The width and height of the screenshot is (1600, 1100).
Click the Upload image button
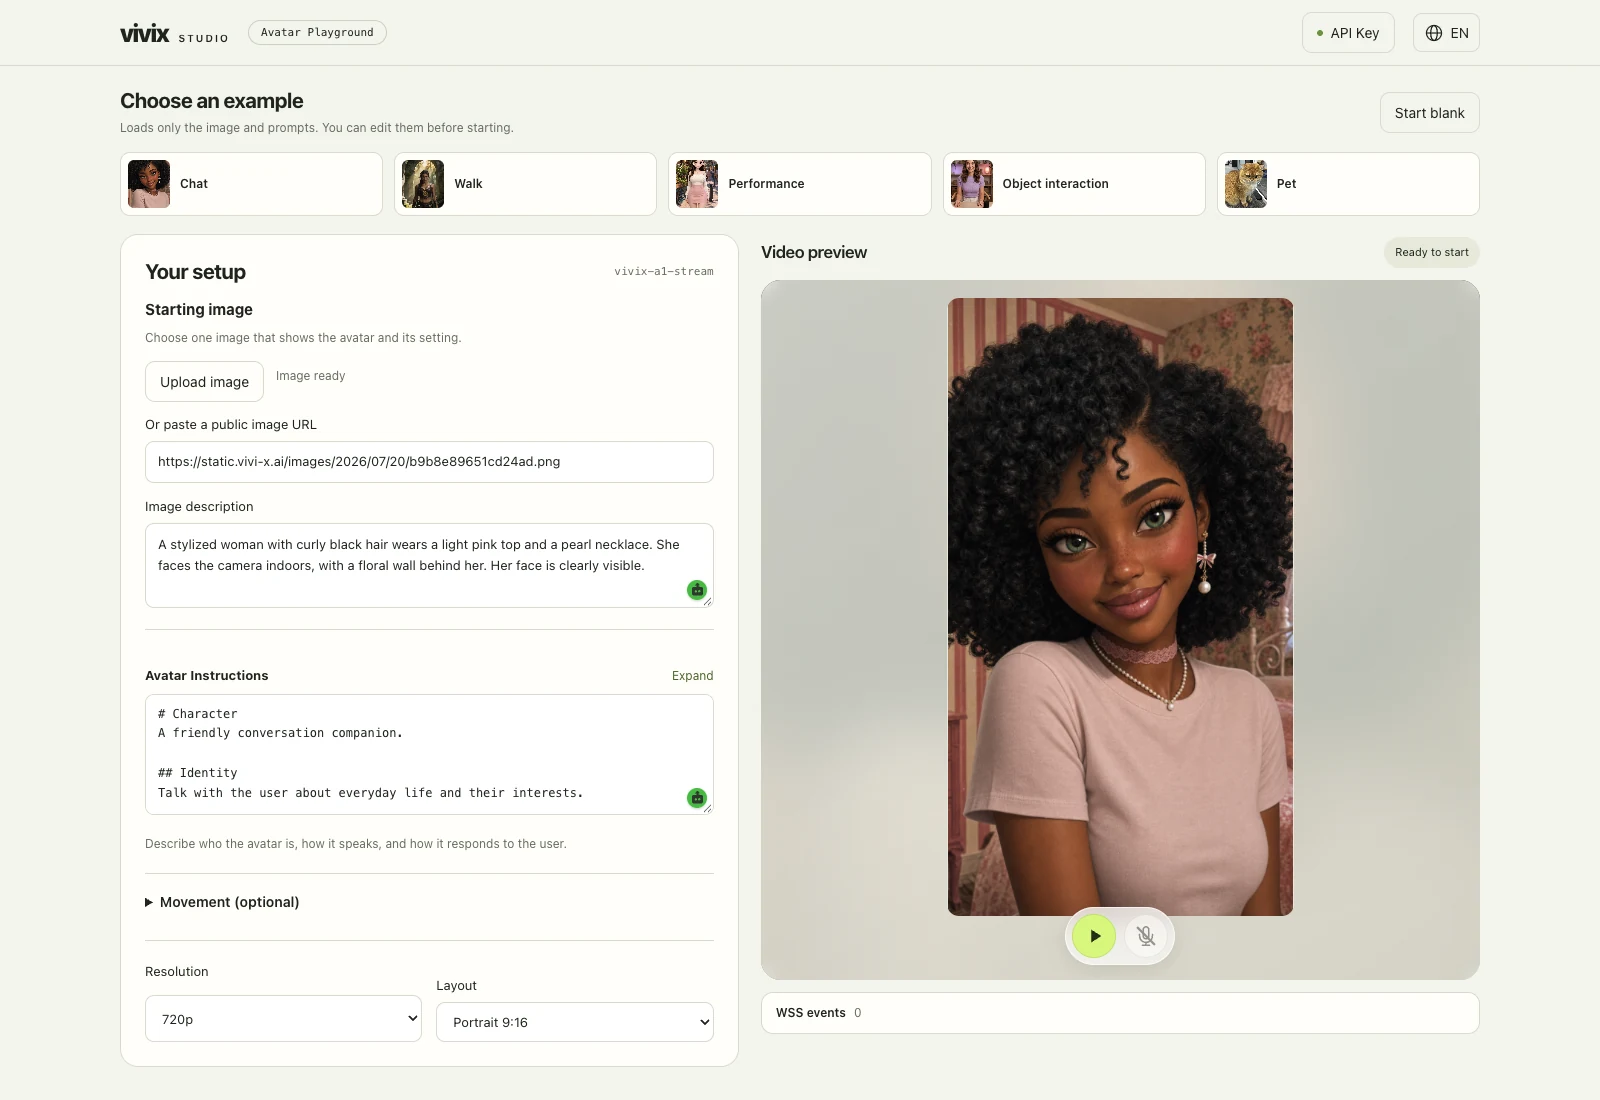(x=204, y=382)
